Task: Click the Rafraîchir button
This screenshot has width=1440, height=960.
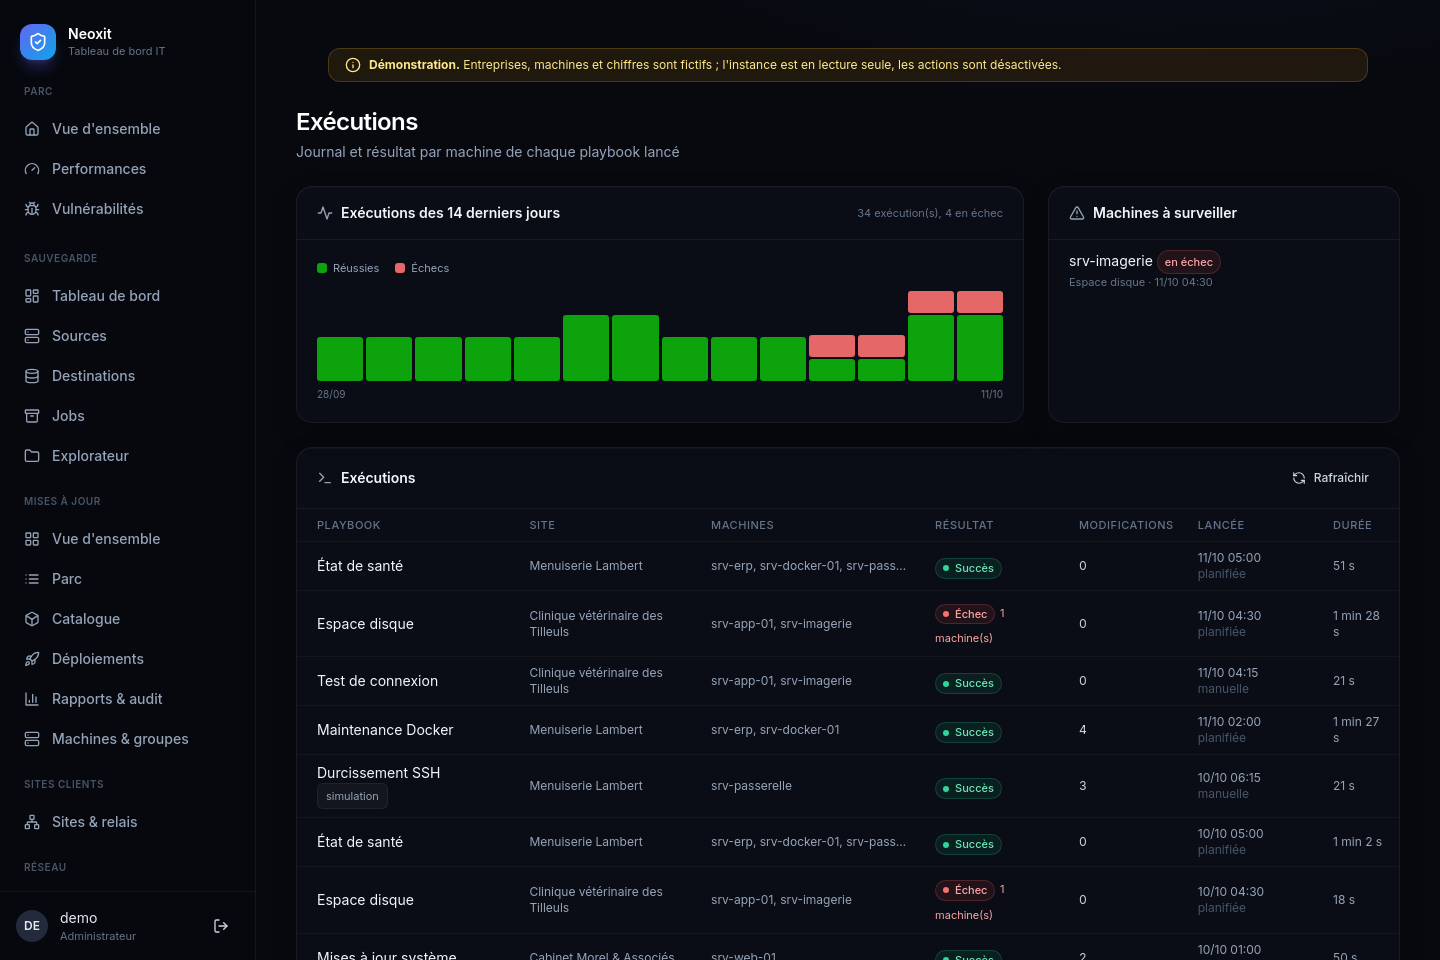Action: coord(1331,478)
